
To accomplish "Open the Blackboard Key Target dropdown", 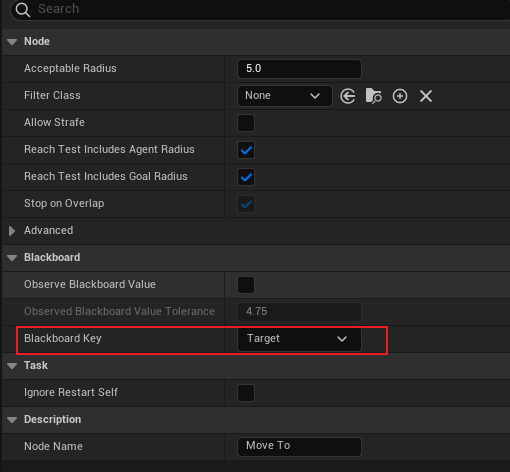I will pyautogui.click(x=299, y=339).
